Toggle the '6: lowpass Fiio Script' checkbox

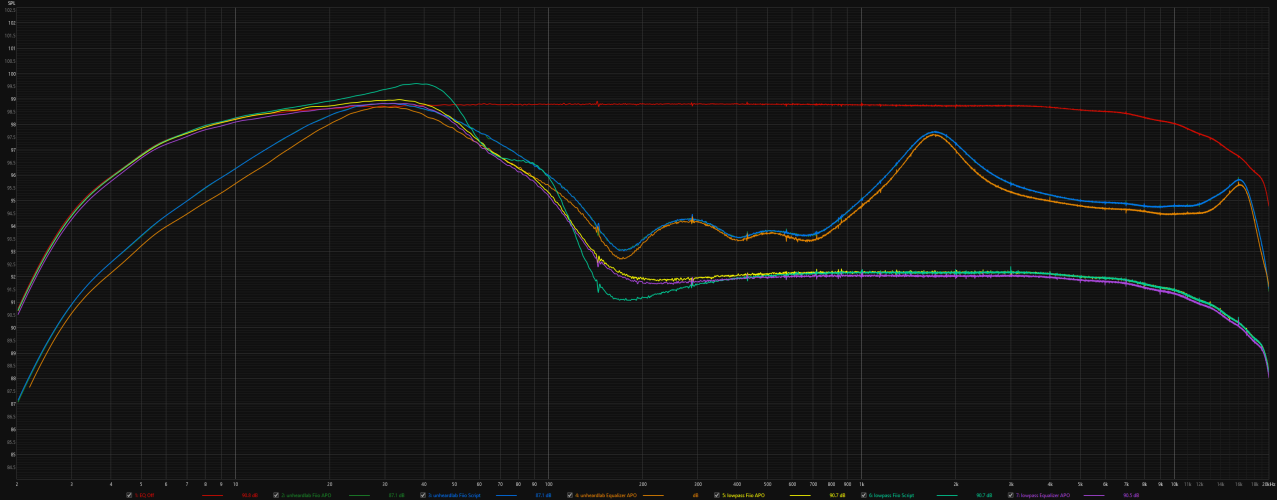pos(864,495)
